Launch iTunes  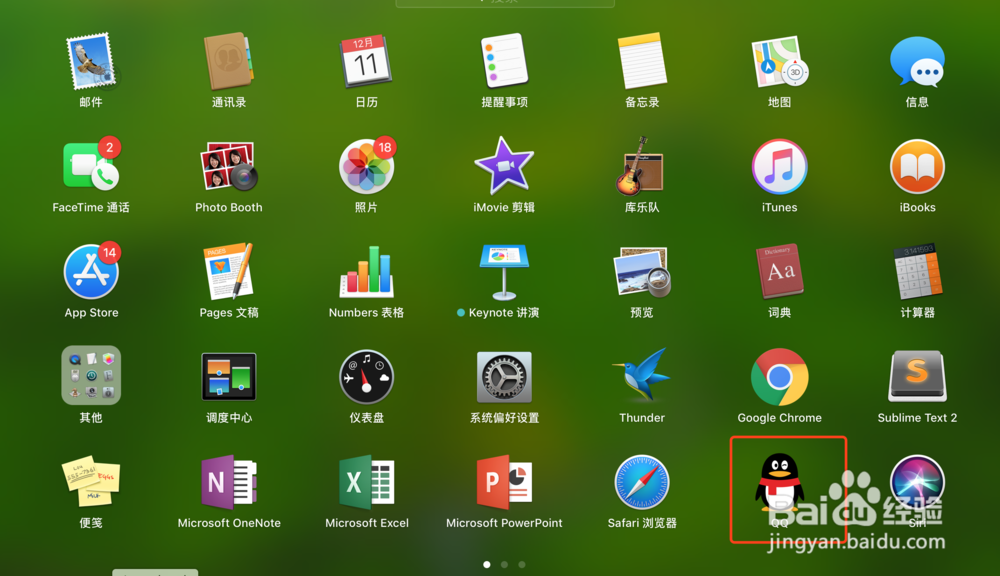(779, 172)
